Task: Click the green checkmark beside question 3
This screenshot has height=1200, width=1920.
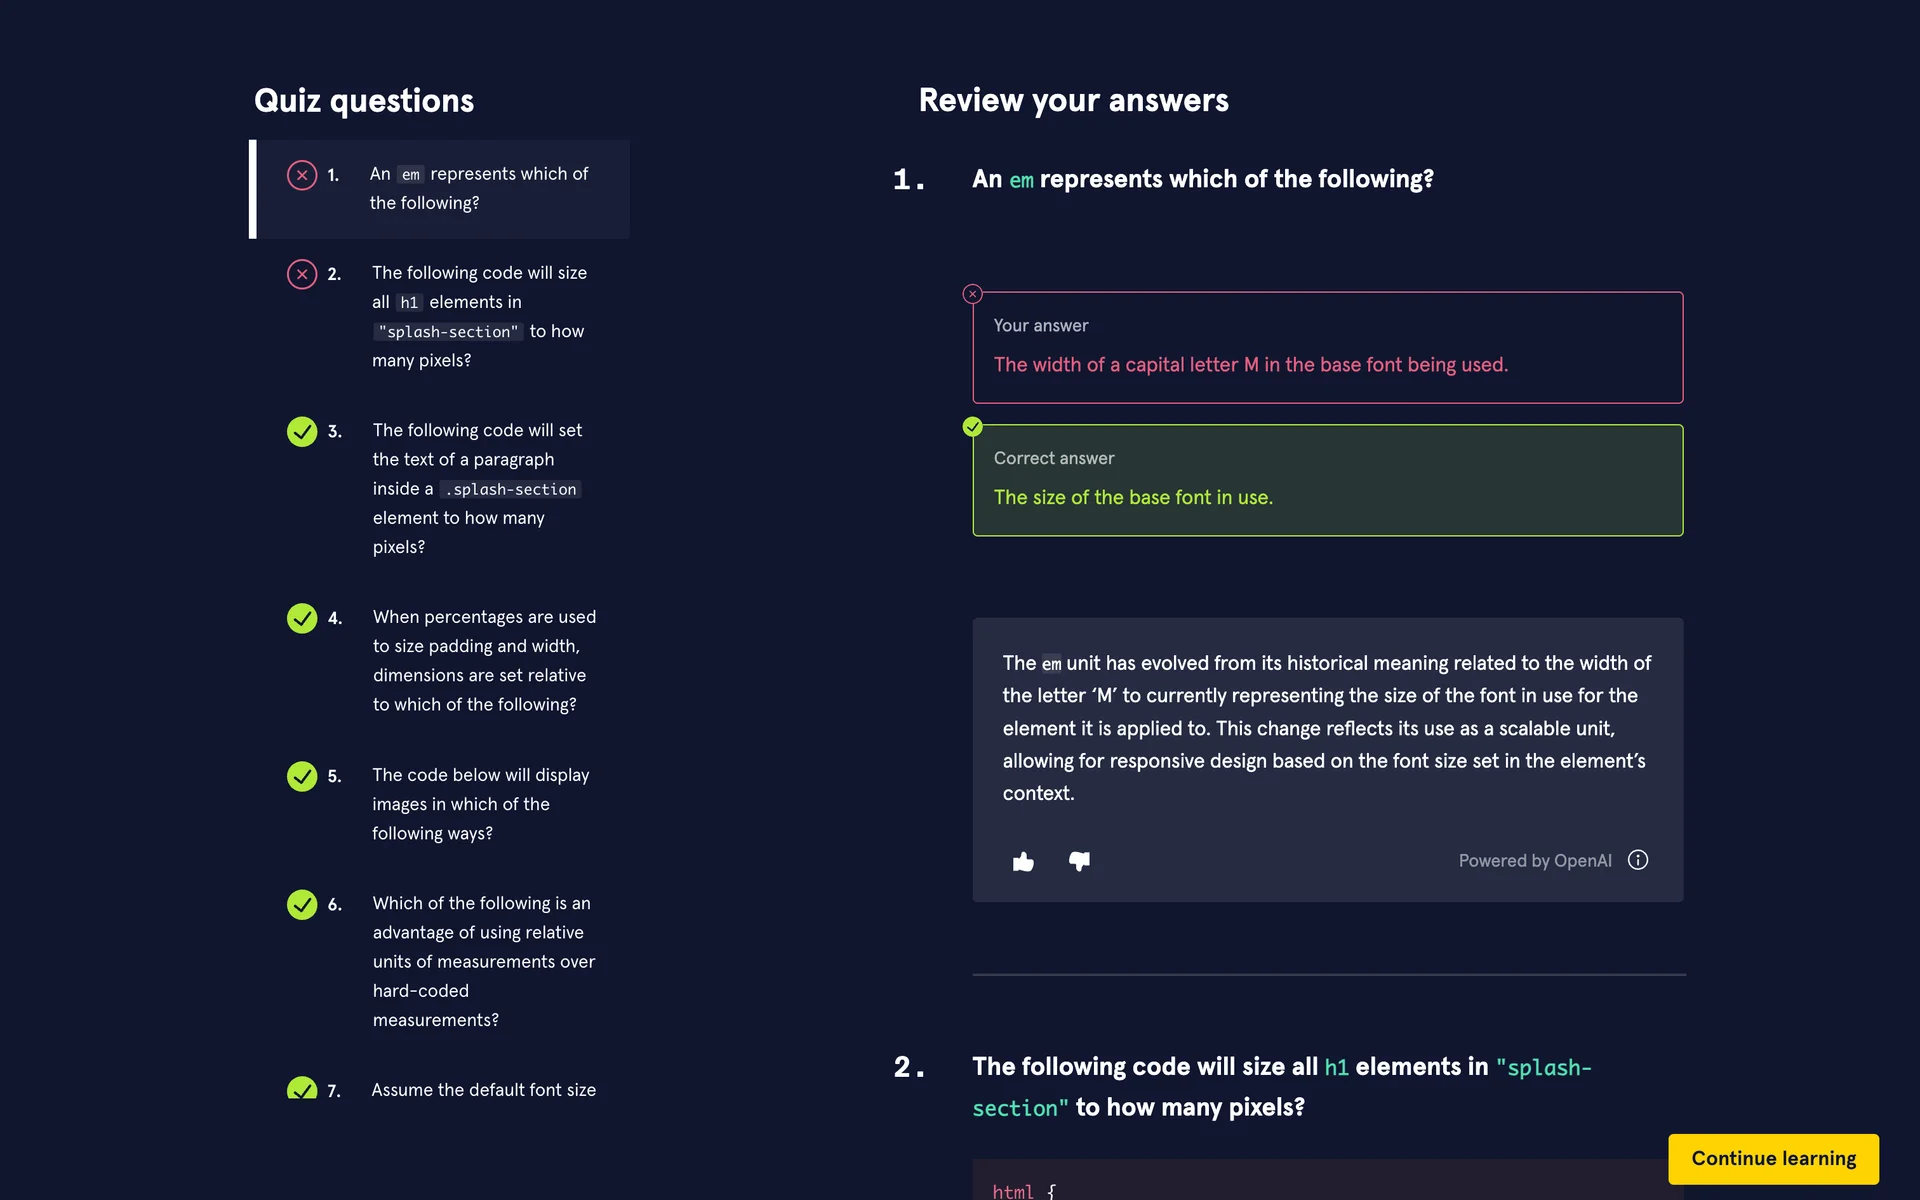Action: pos(302,431)
